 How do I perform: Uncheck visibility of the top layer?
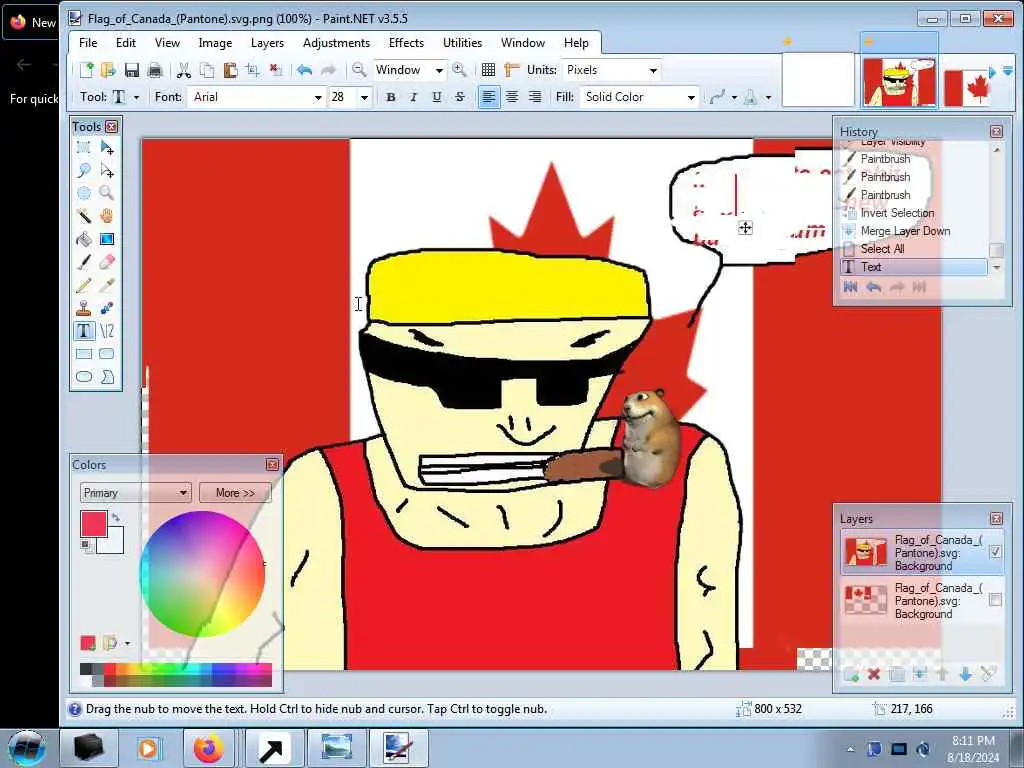point(995,552)
